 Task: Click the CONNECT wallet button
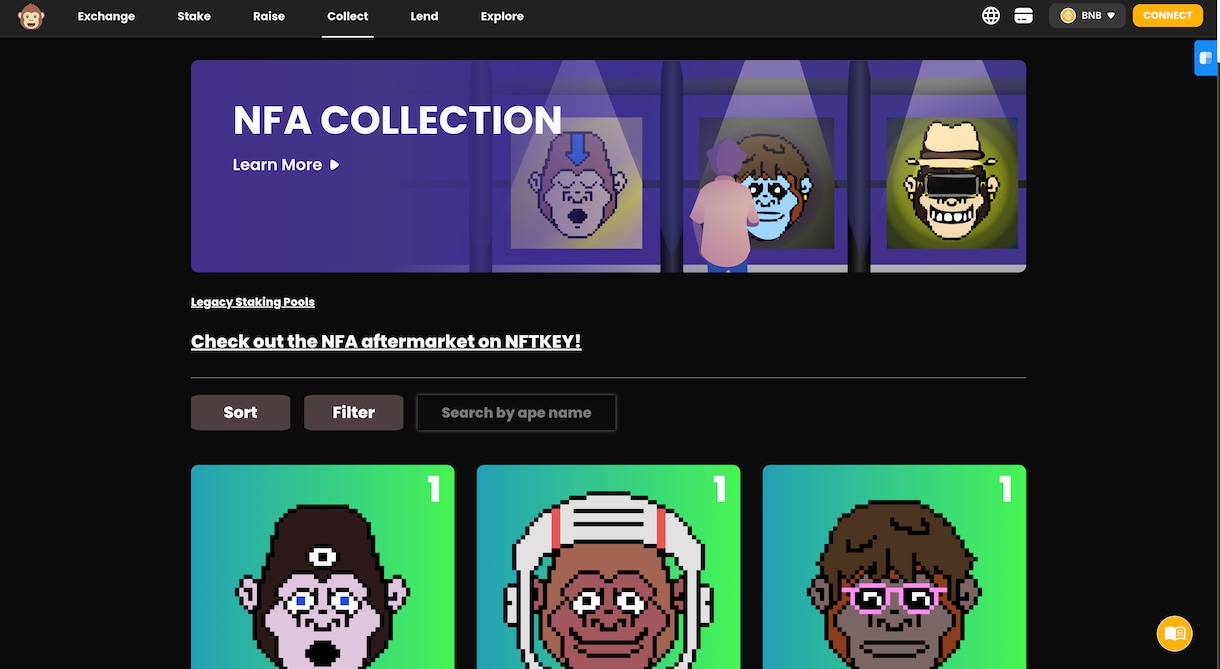[x=1168, y=16]
